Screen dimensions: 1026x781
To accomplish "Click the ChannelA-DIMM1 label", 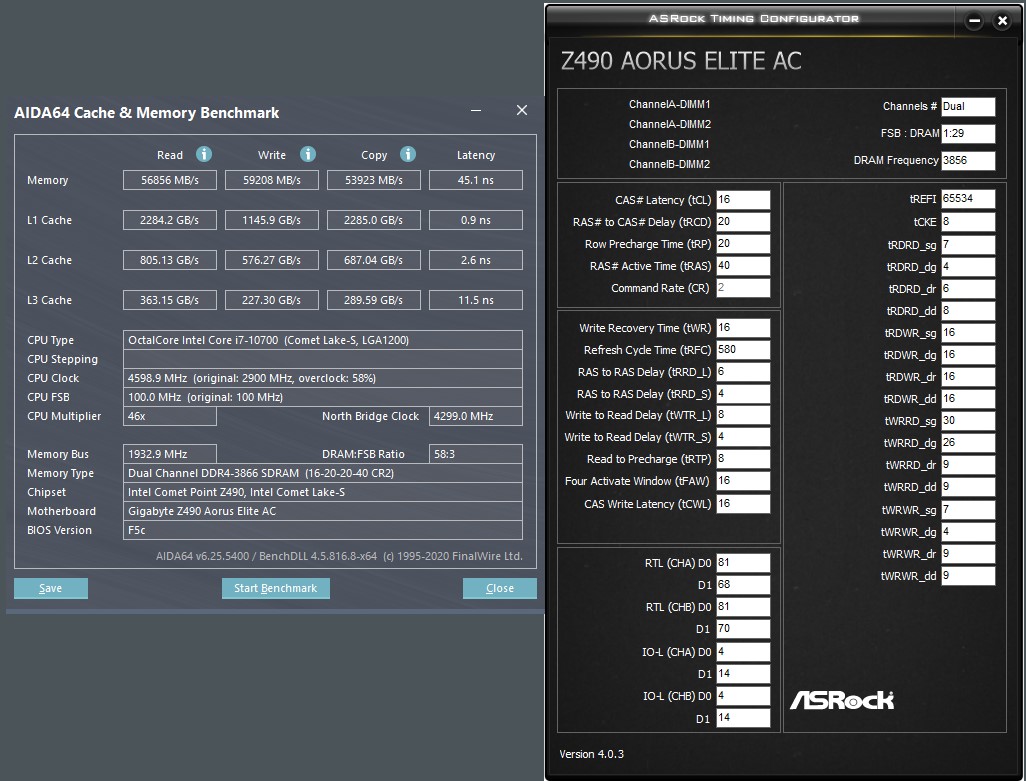I will point(669,104).
